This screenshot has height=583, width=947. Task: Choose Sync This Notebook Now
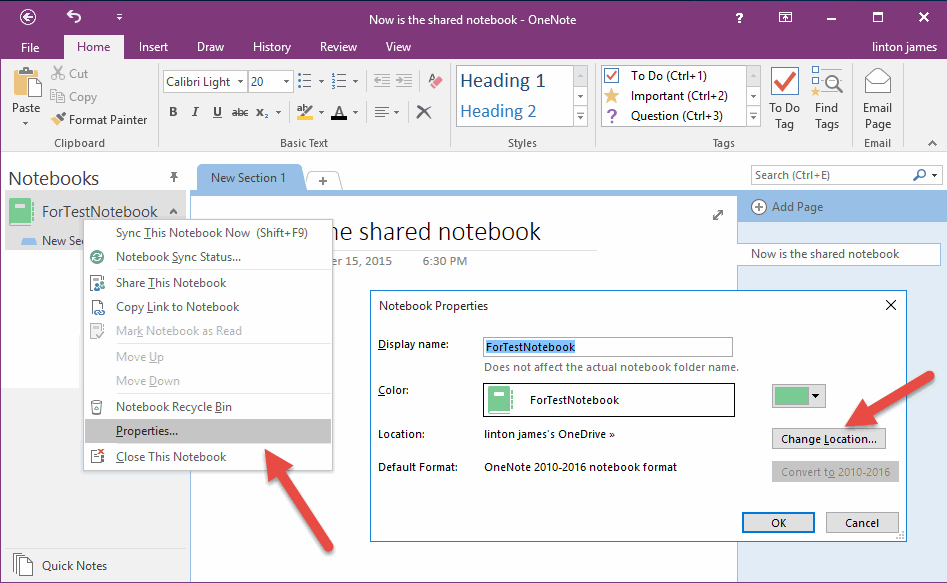208,233
